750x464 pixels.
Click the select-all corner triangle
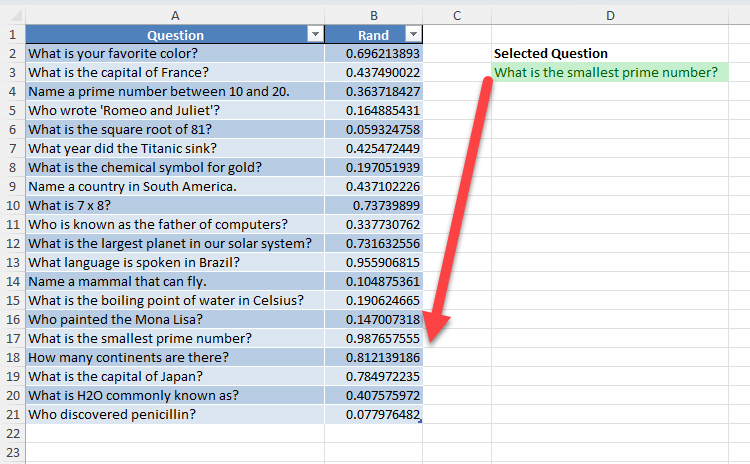click(16, 16)
